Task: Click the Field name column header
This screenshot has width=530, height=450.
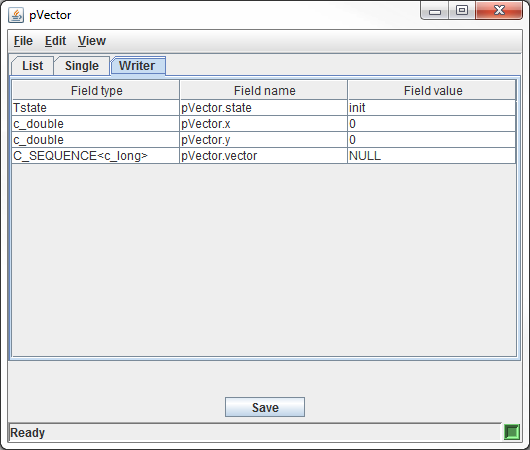Action: (264, 90)
